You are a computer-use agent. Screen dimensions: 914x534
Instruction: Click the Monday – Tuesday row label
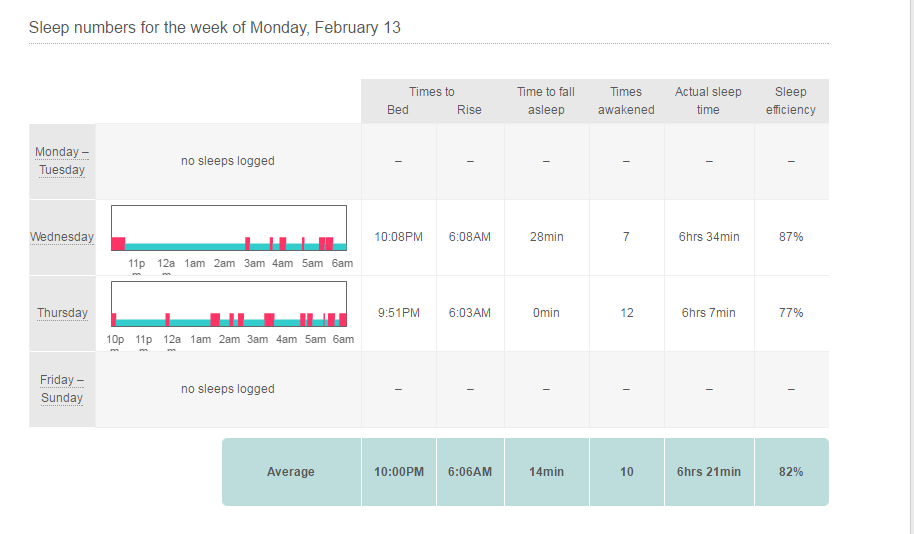coord(62,161)
